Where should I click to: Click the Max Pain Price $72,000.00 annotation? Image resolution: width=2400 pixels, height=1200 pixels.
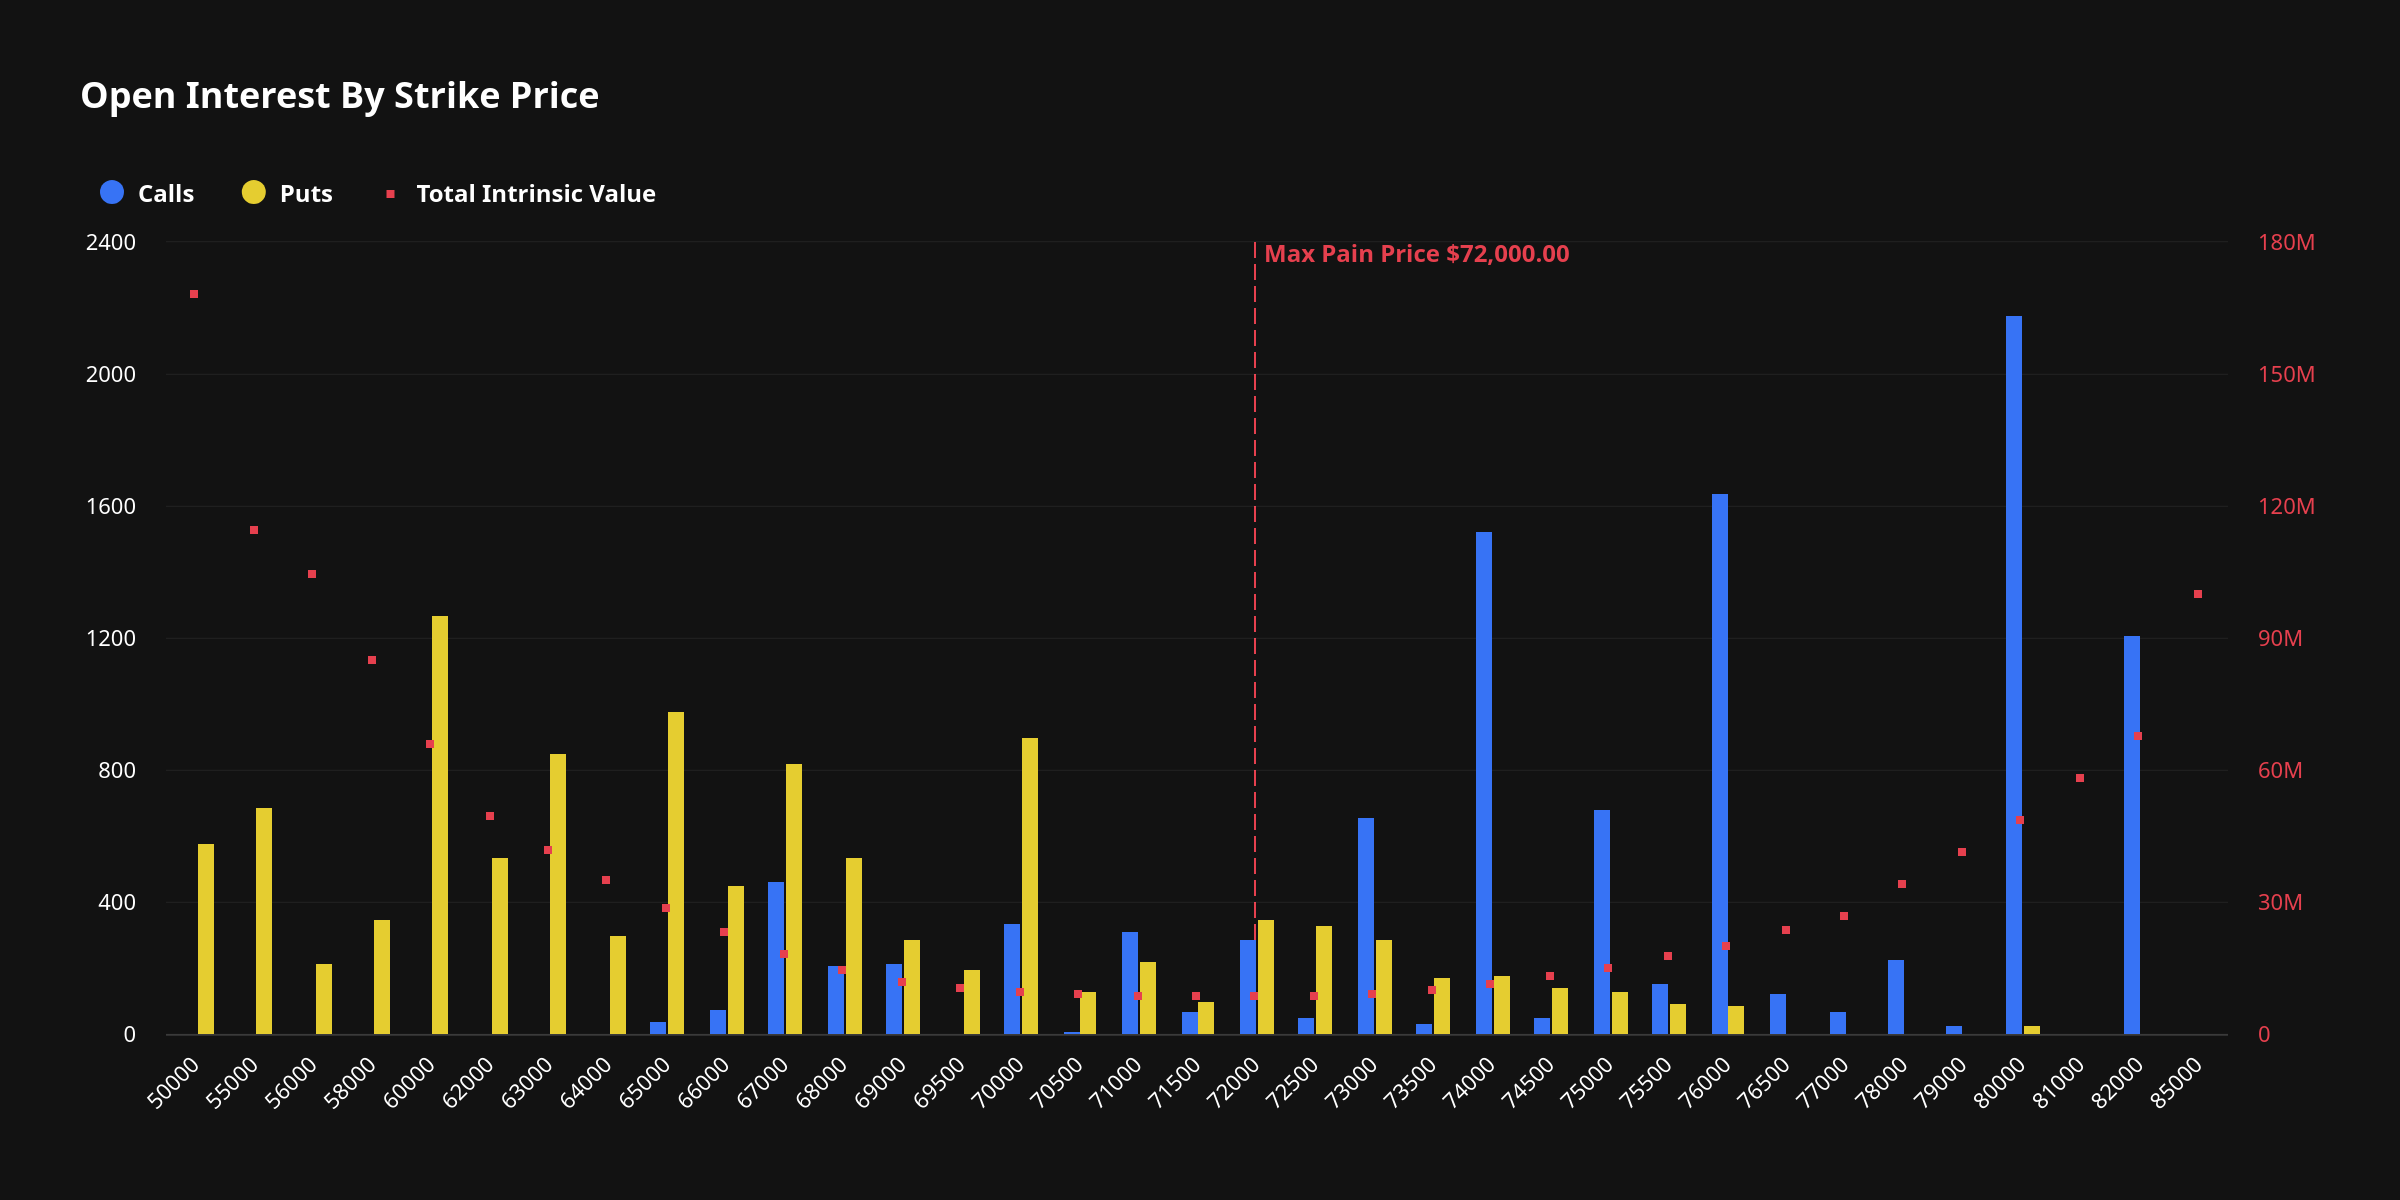1417,254
